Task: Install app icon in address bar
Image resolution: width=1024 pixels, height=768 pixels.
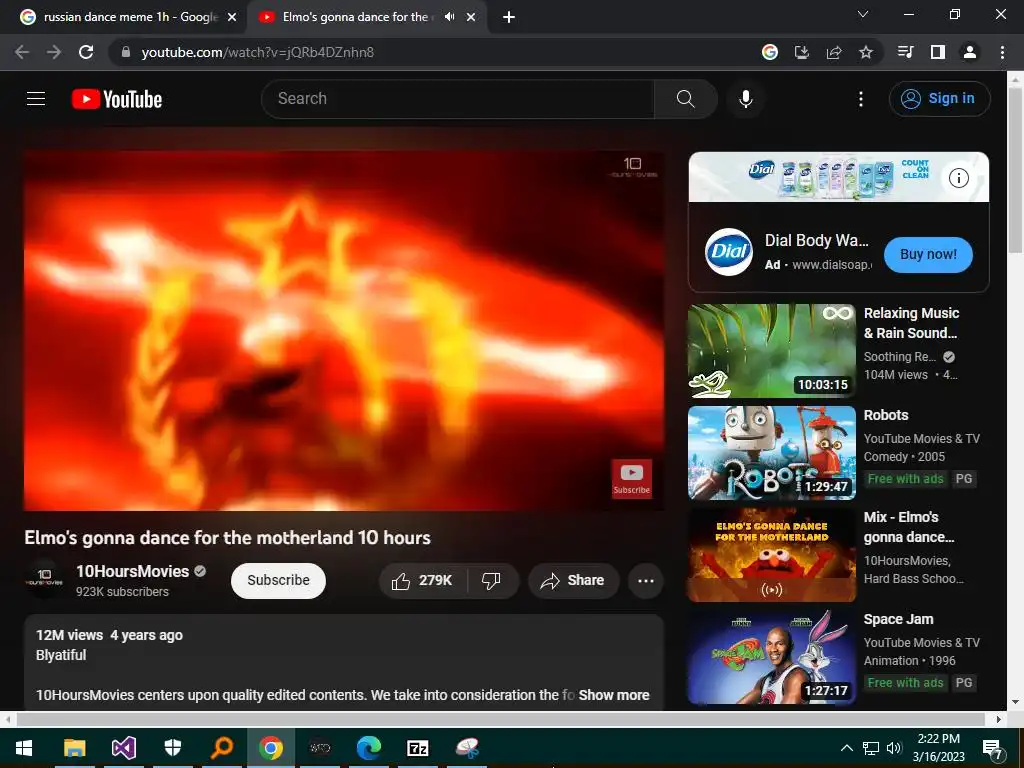Action: tap(802, 52)
